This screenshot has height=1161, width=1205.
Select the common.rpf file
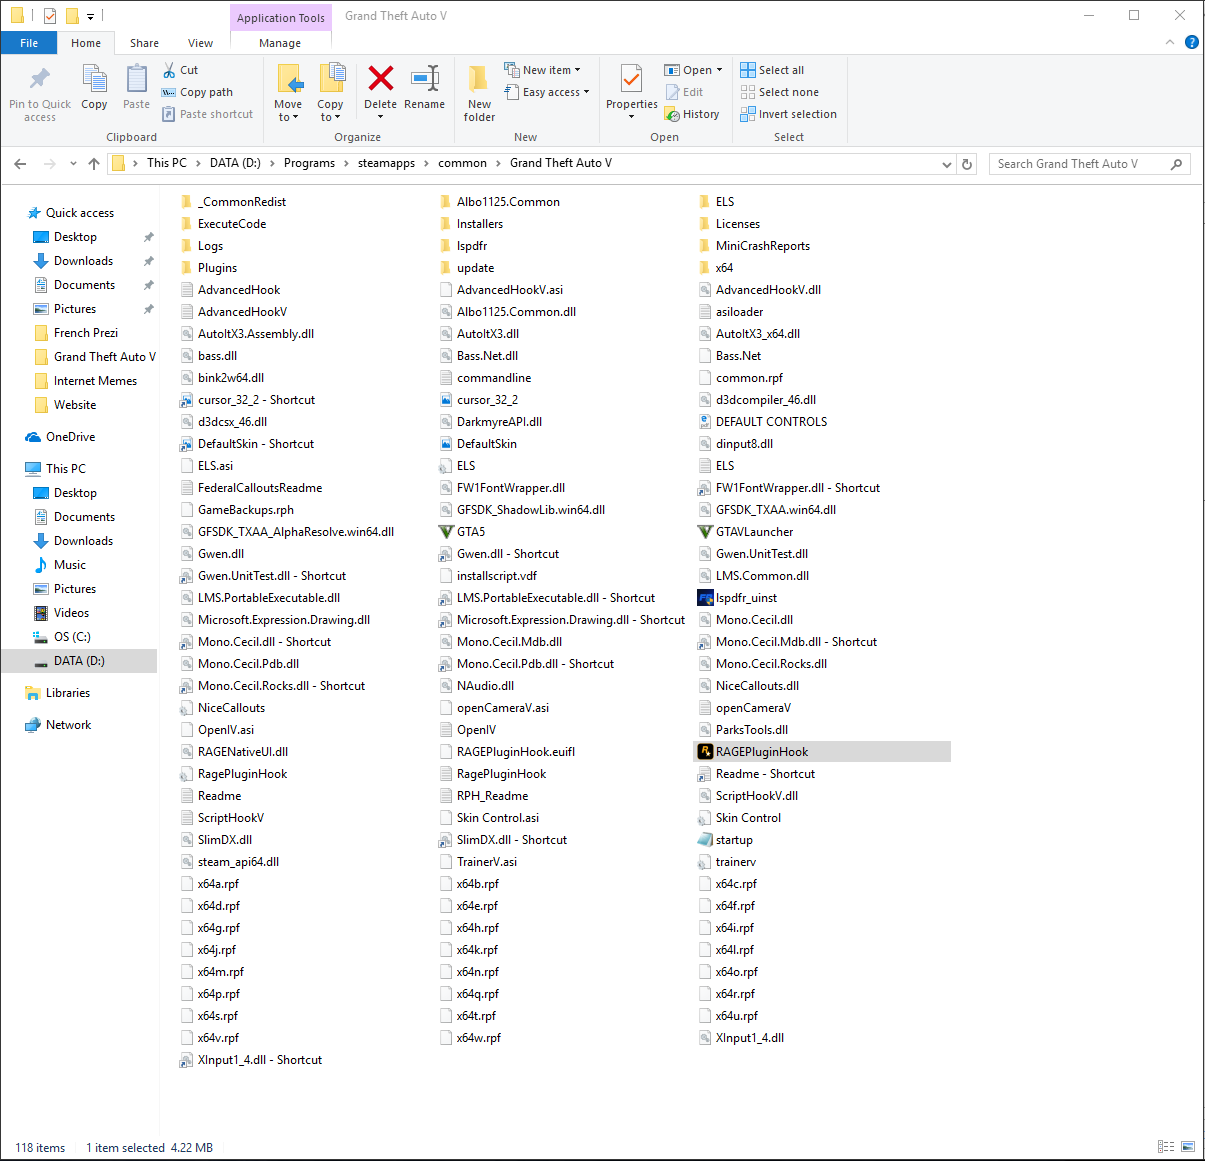[x=740, y=378]
